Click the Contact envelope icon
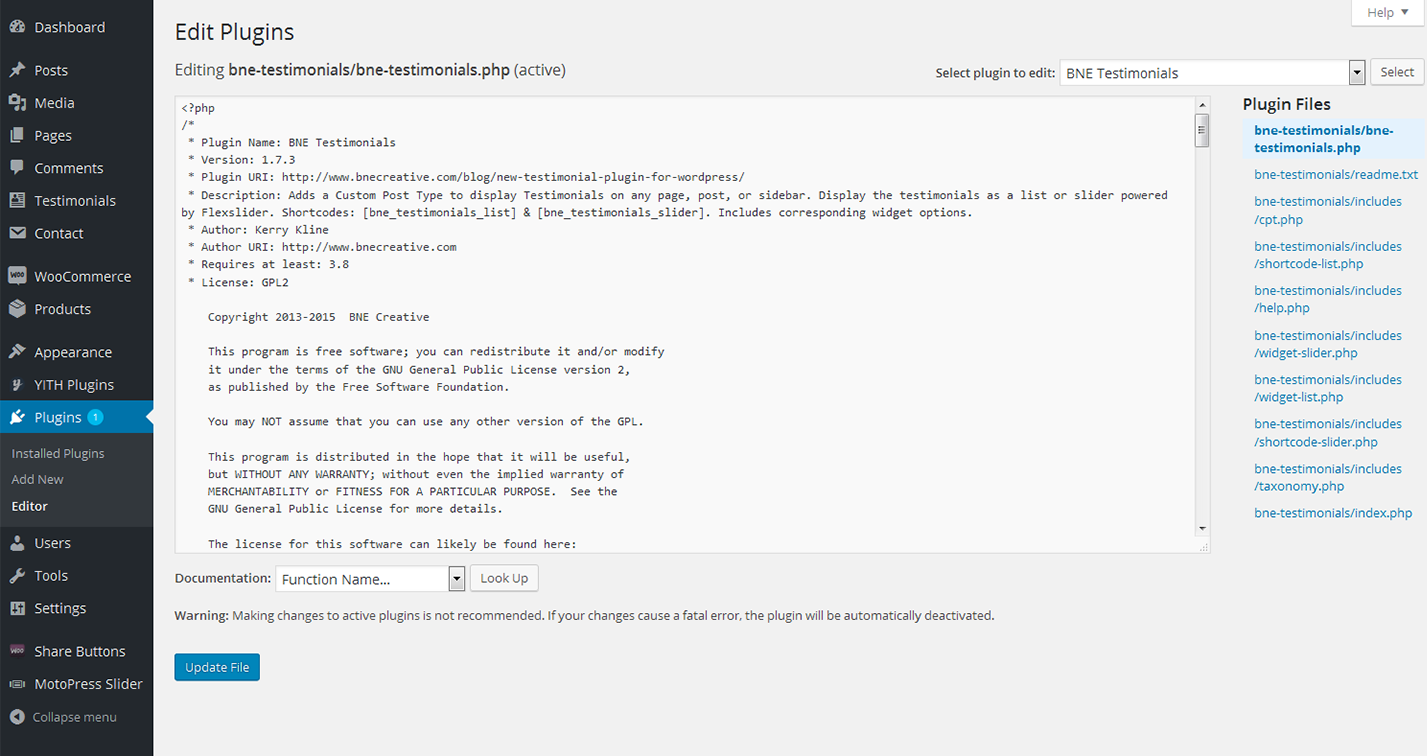The image size is (1427, 756). [x=17, y=233]
